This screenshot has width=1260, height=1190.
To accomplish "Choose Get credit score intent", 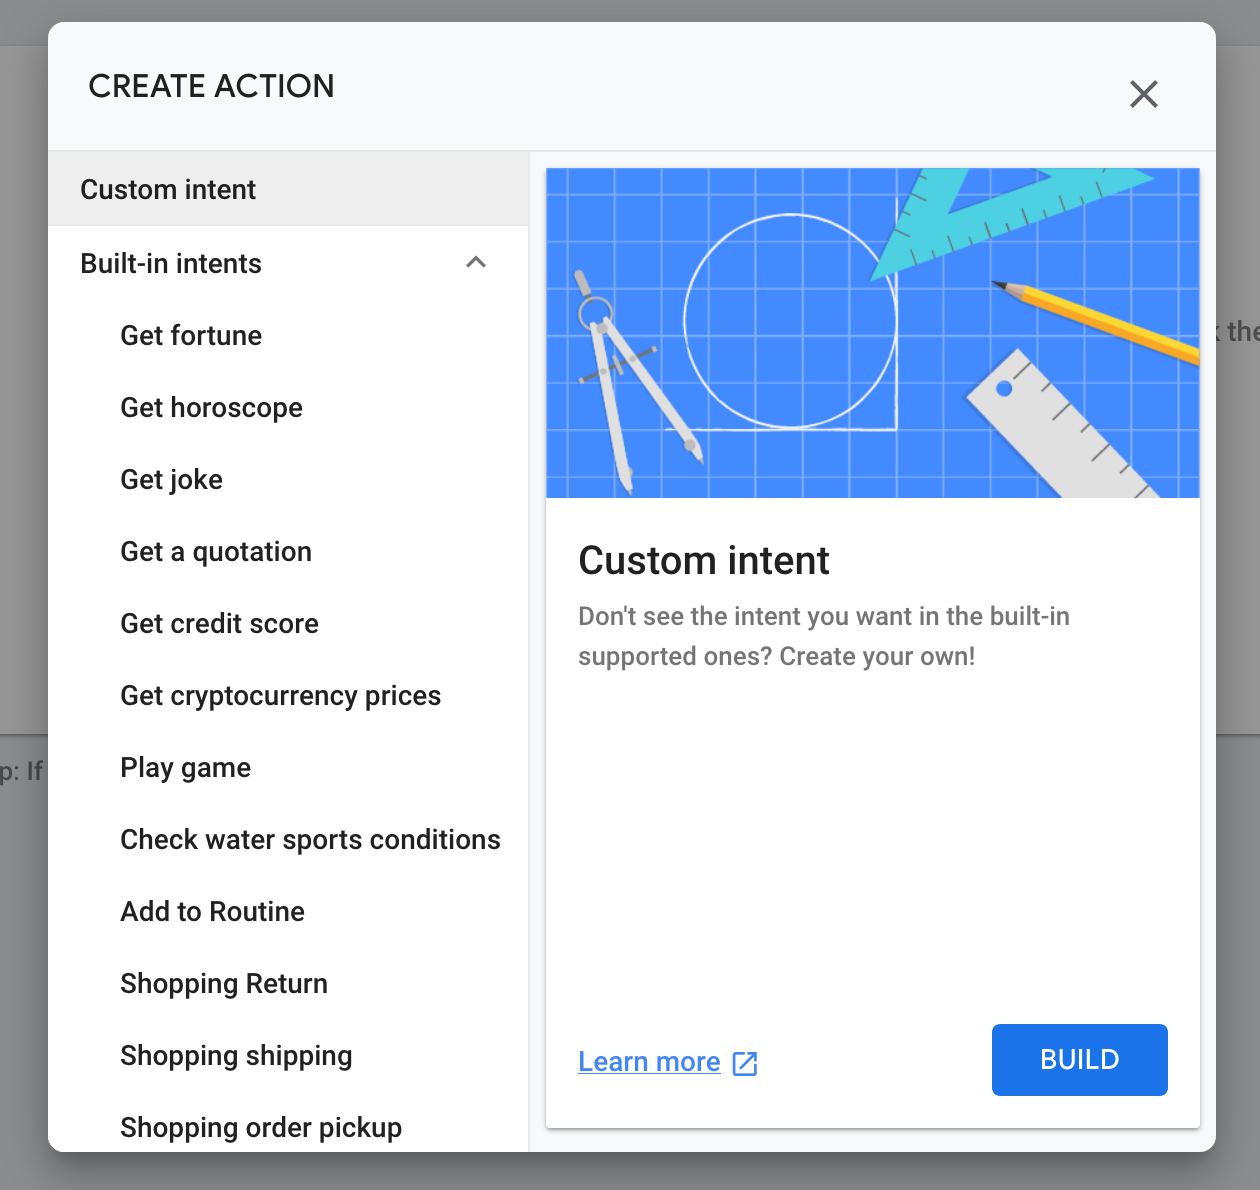I will [x=288, y=624].
